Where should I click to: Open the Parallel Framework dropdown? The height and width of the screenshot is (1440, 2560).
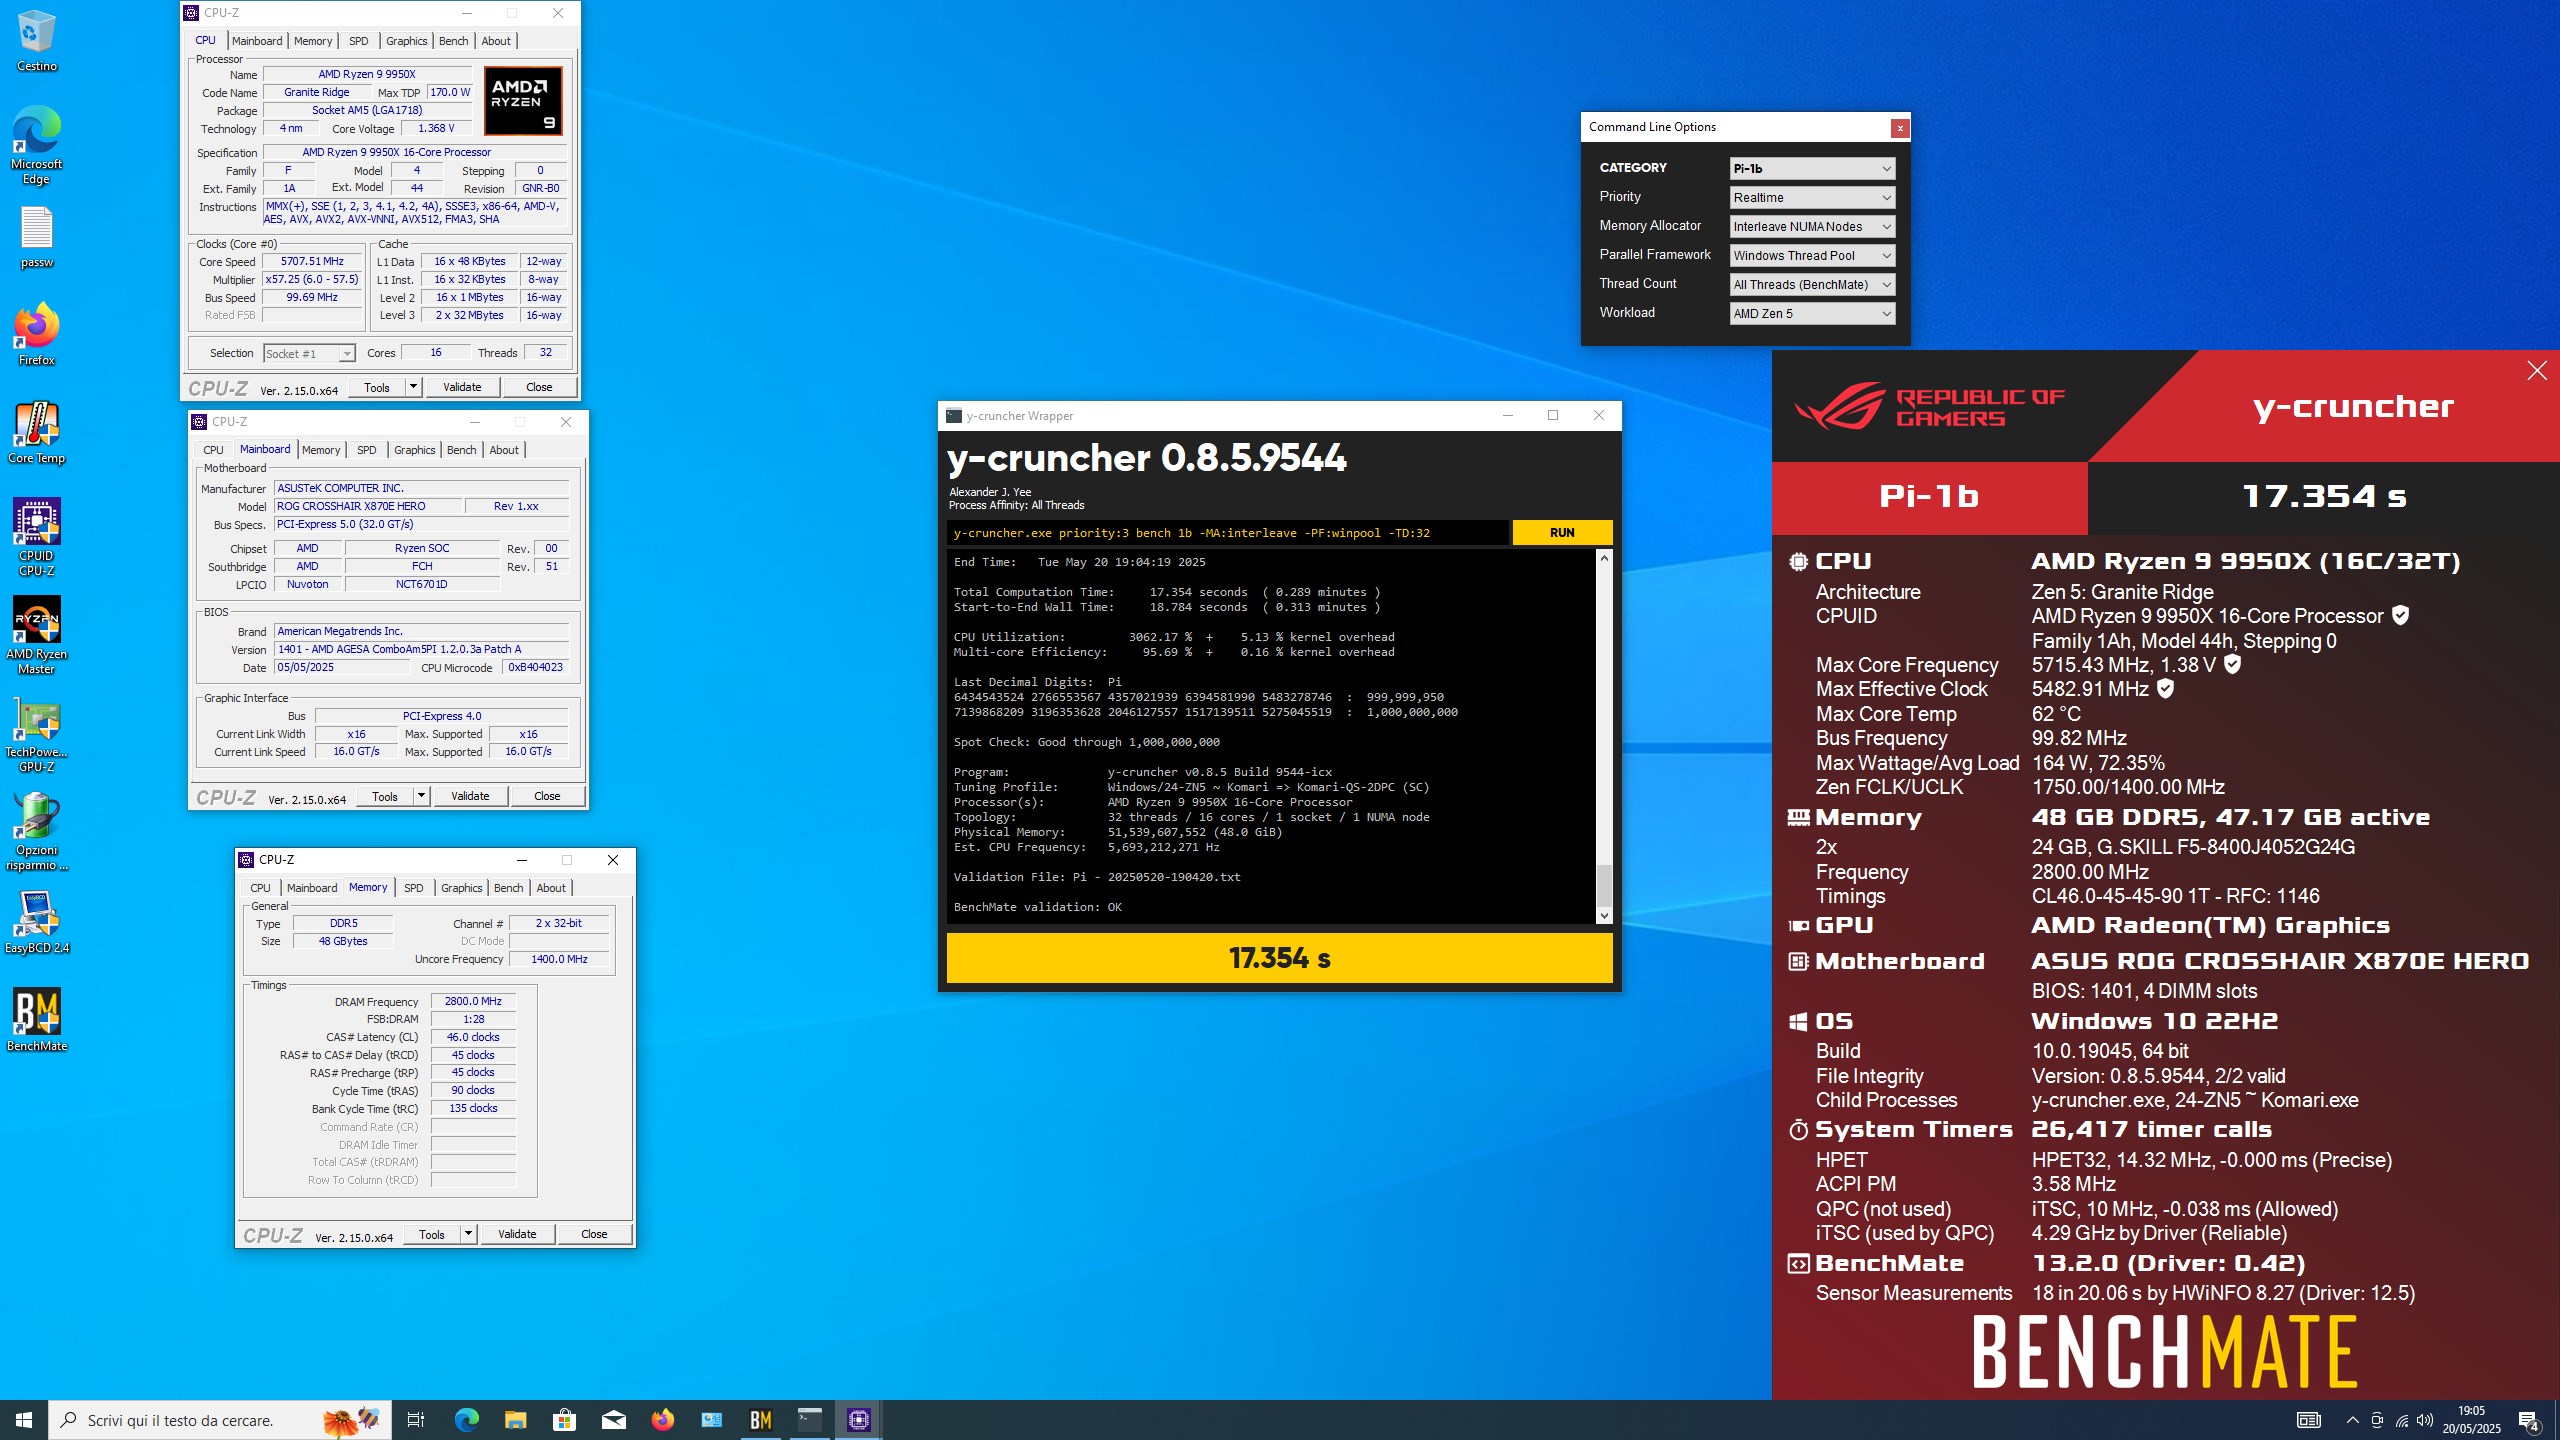pyautogui.click(x=1812, y=255)
